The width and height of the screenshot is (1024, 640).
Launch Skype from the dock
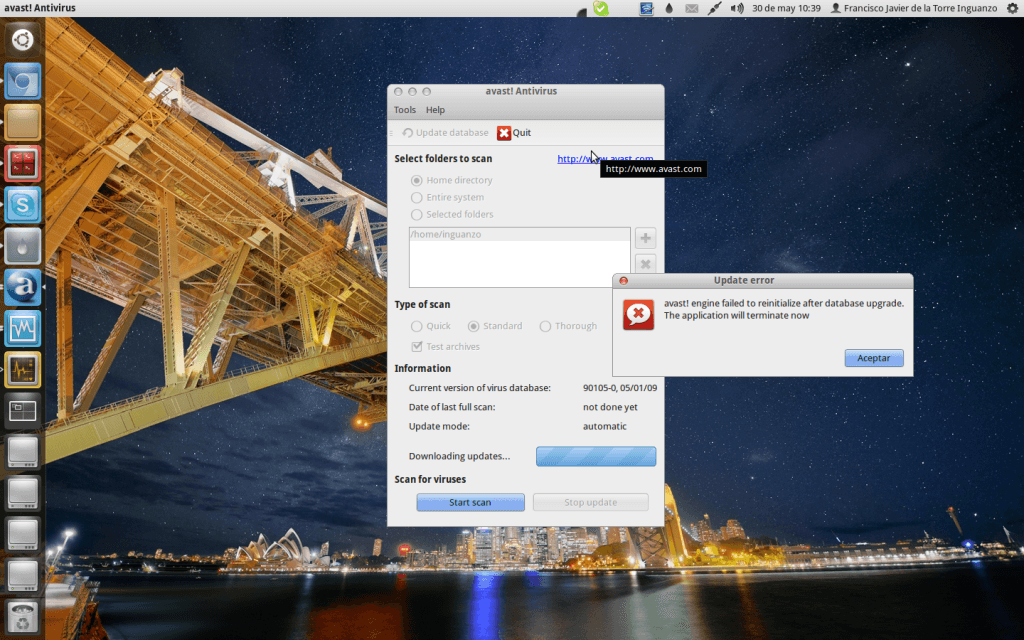pos(22,204)
